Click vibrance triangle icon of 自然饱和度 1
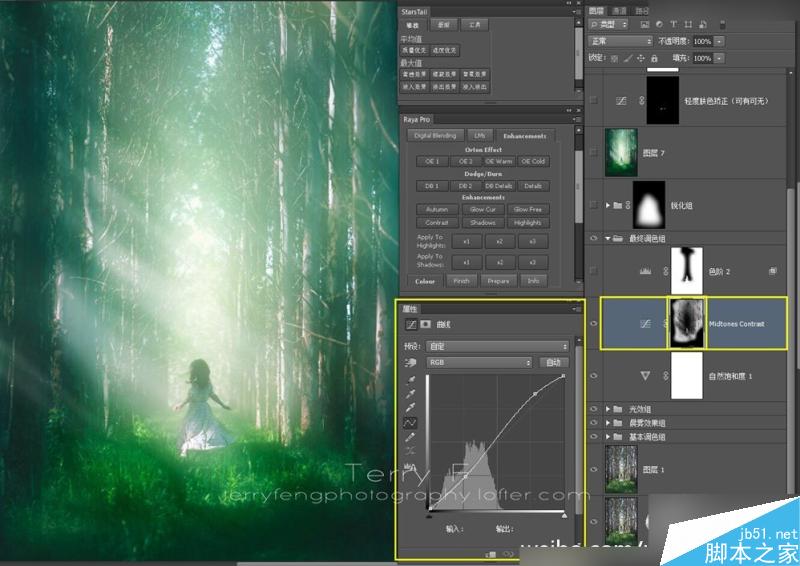Screen dimensions: 800x566 [x=645, y=376]
